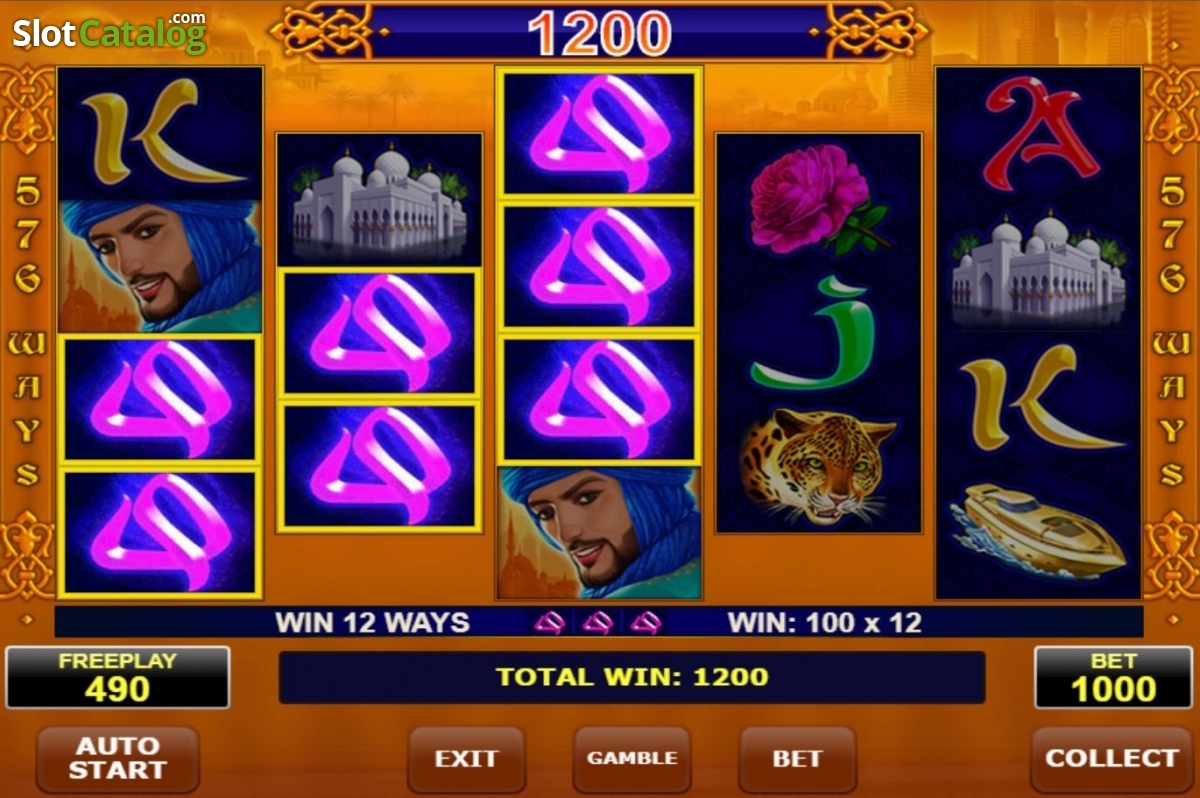
Task: Click the TOTAL WIN 1200 message bar
Action: [x=632, y=677]
